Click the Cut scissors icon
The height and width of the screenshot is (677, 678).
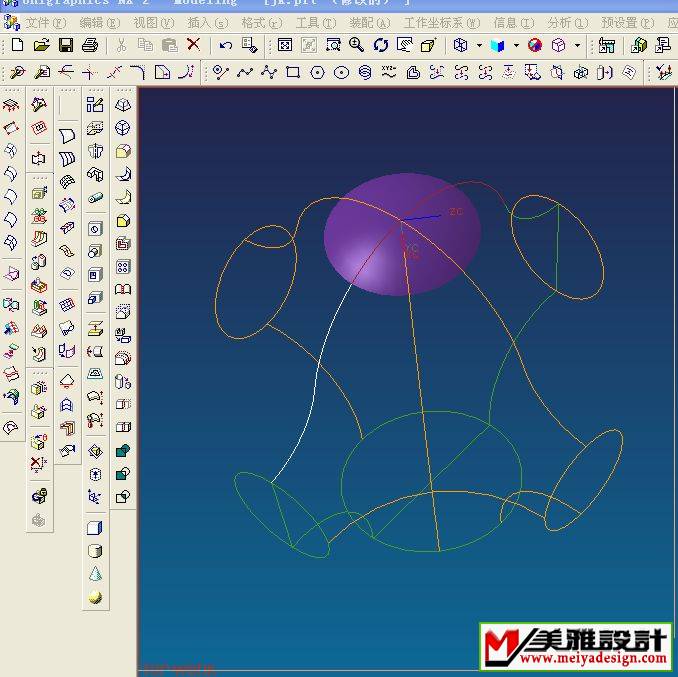(122, 45)
